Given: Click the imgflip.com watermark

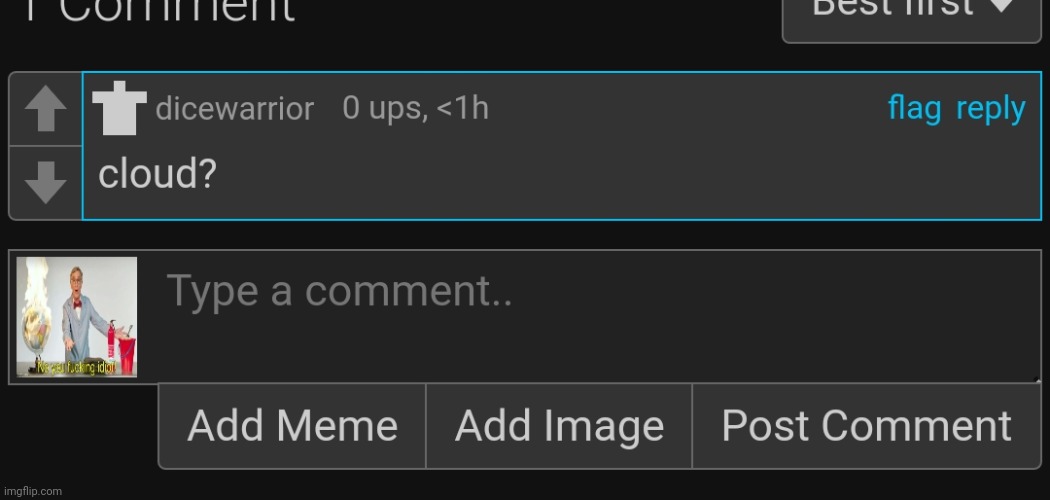Looking at the screenshot, I should pyautogui.click(x=32, y=491).
